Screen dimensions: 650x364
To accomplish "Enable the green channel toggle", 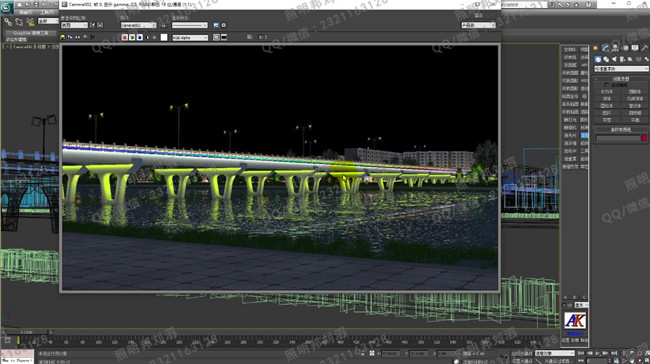I will click(x=132, y=37).
